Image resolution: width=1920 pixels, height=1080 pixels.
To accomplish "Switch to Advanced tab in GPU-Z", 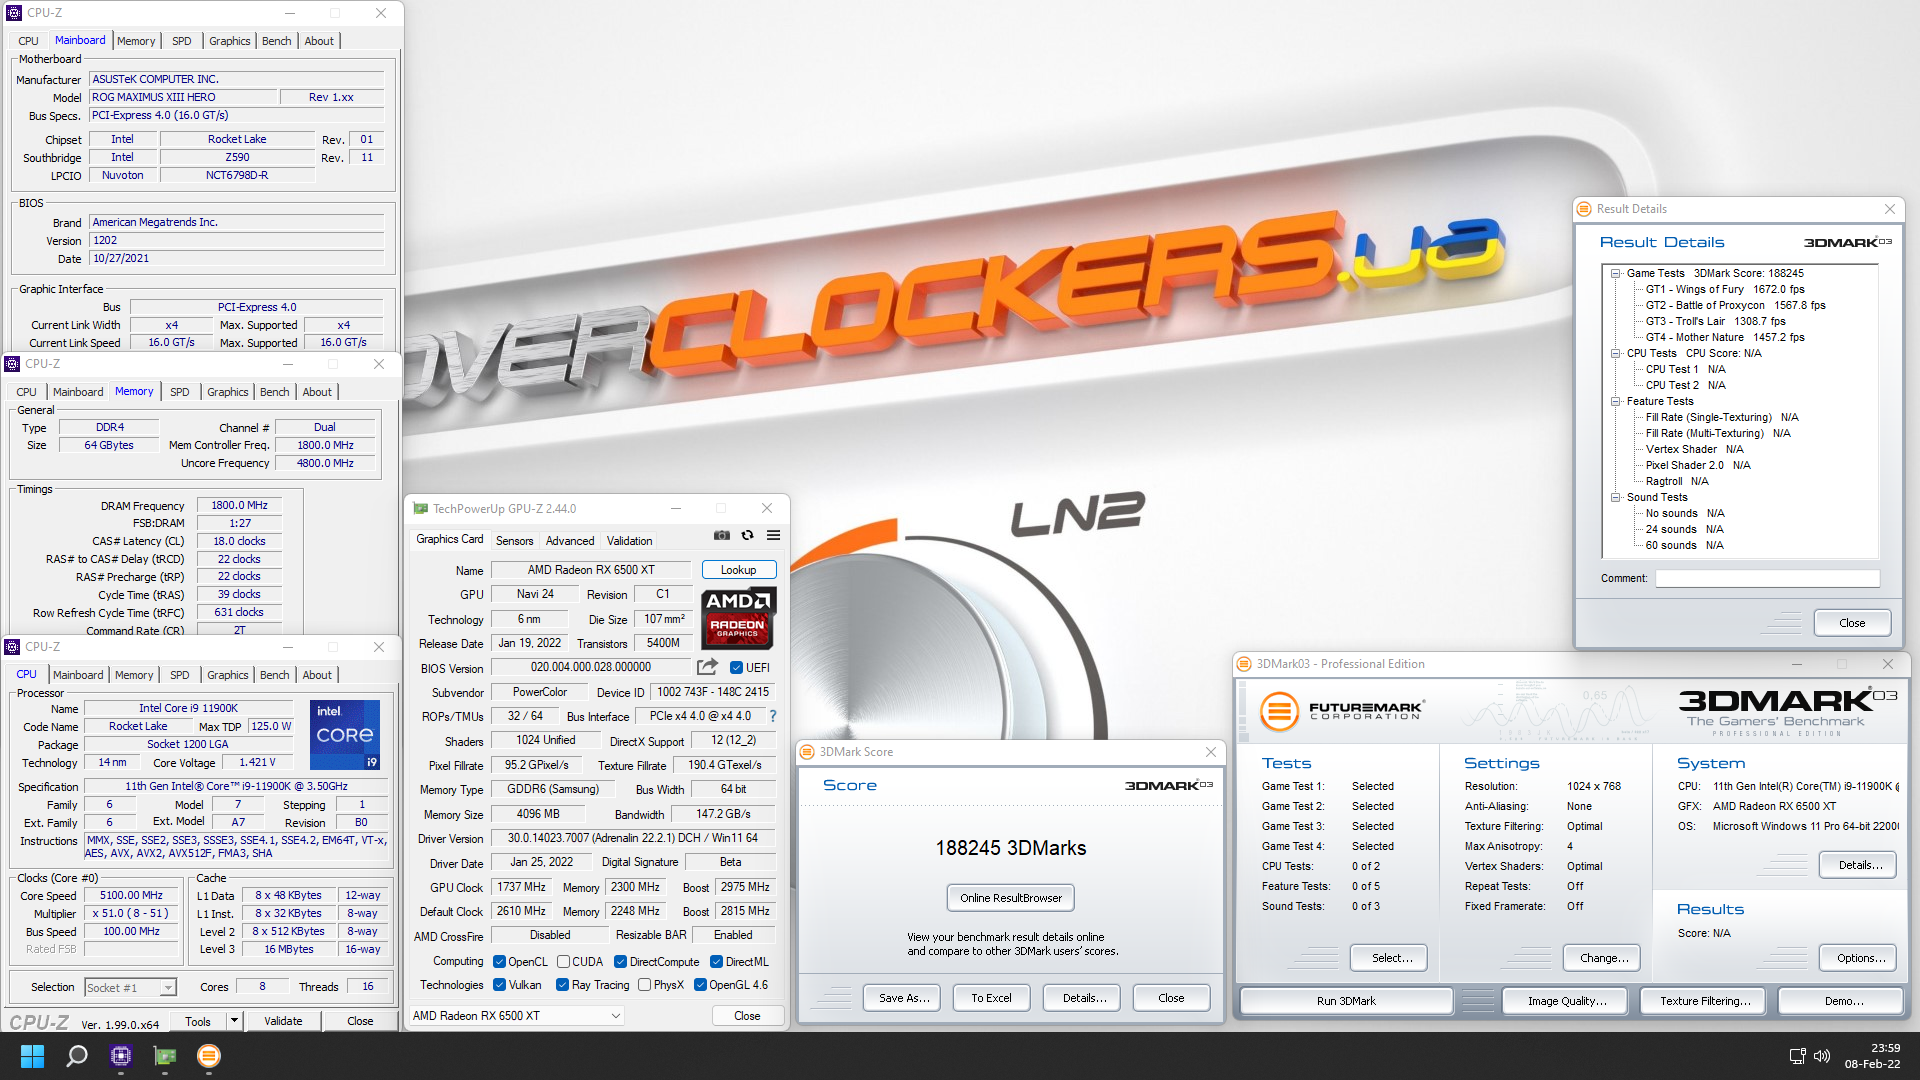I will (570, 541).
